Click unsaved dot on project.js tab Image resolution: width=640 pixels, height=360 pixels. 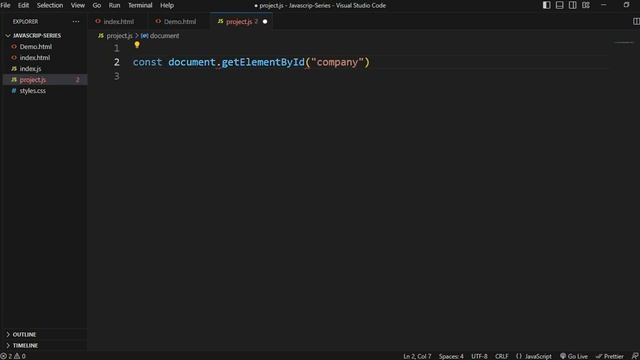(x=265, y=22)
